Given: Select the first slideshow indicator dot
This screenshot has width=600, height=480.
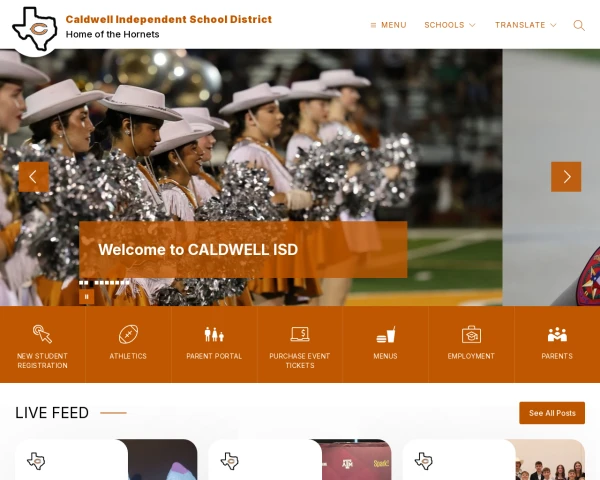Looking at the screenshot, I should click(82, 283).
